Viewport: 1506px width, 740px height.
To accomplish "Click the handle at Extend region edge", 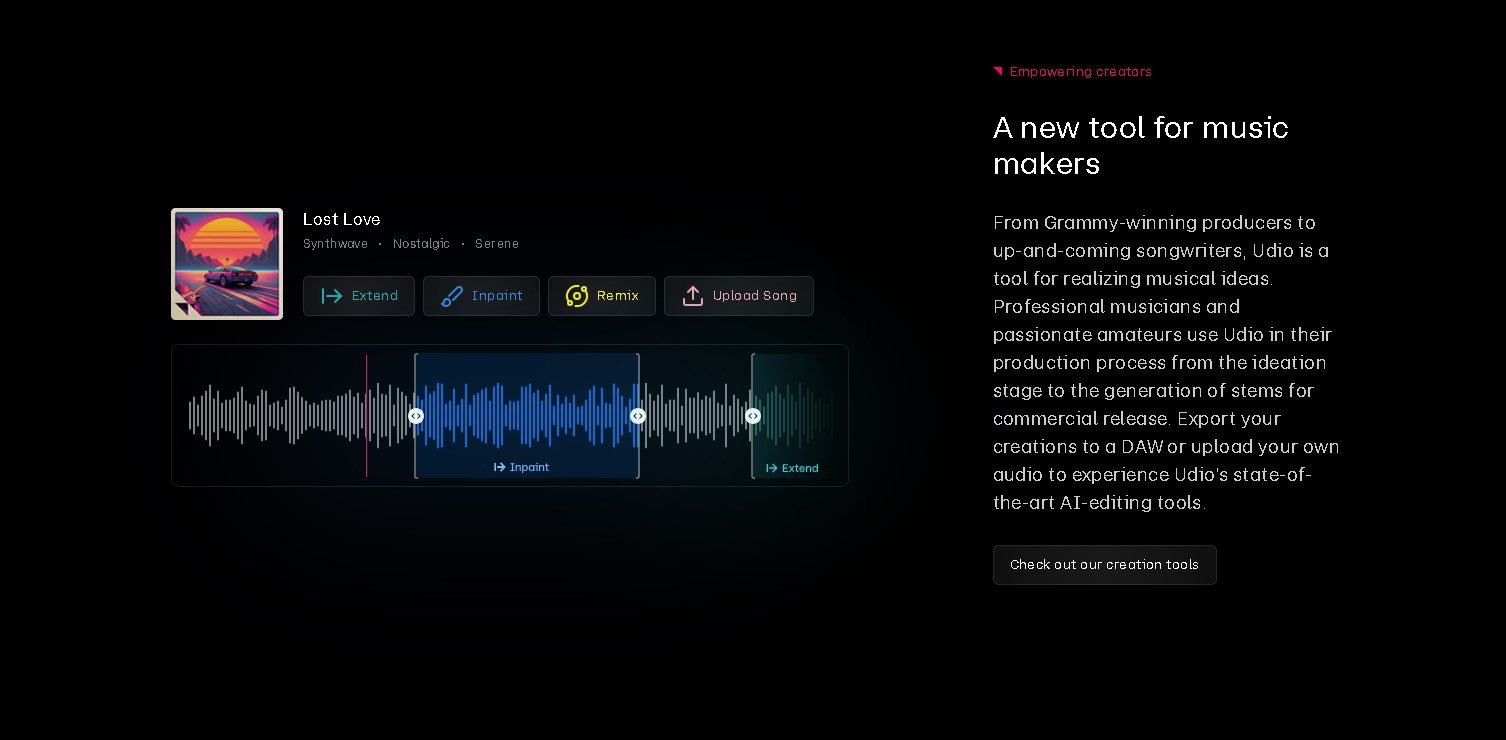I will [753, 416].
